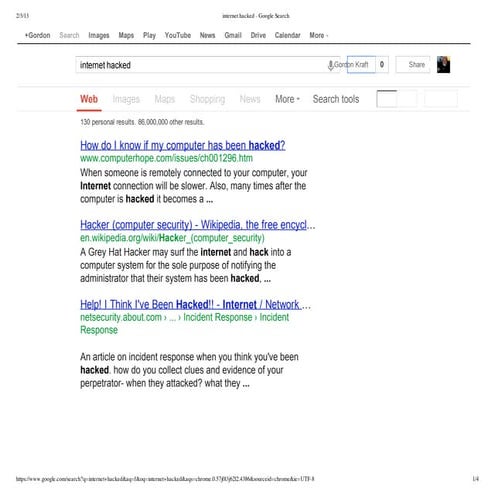Expand the More dropdown in top bar

point(318,35)
